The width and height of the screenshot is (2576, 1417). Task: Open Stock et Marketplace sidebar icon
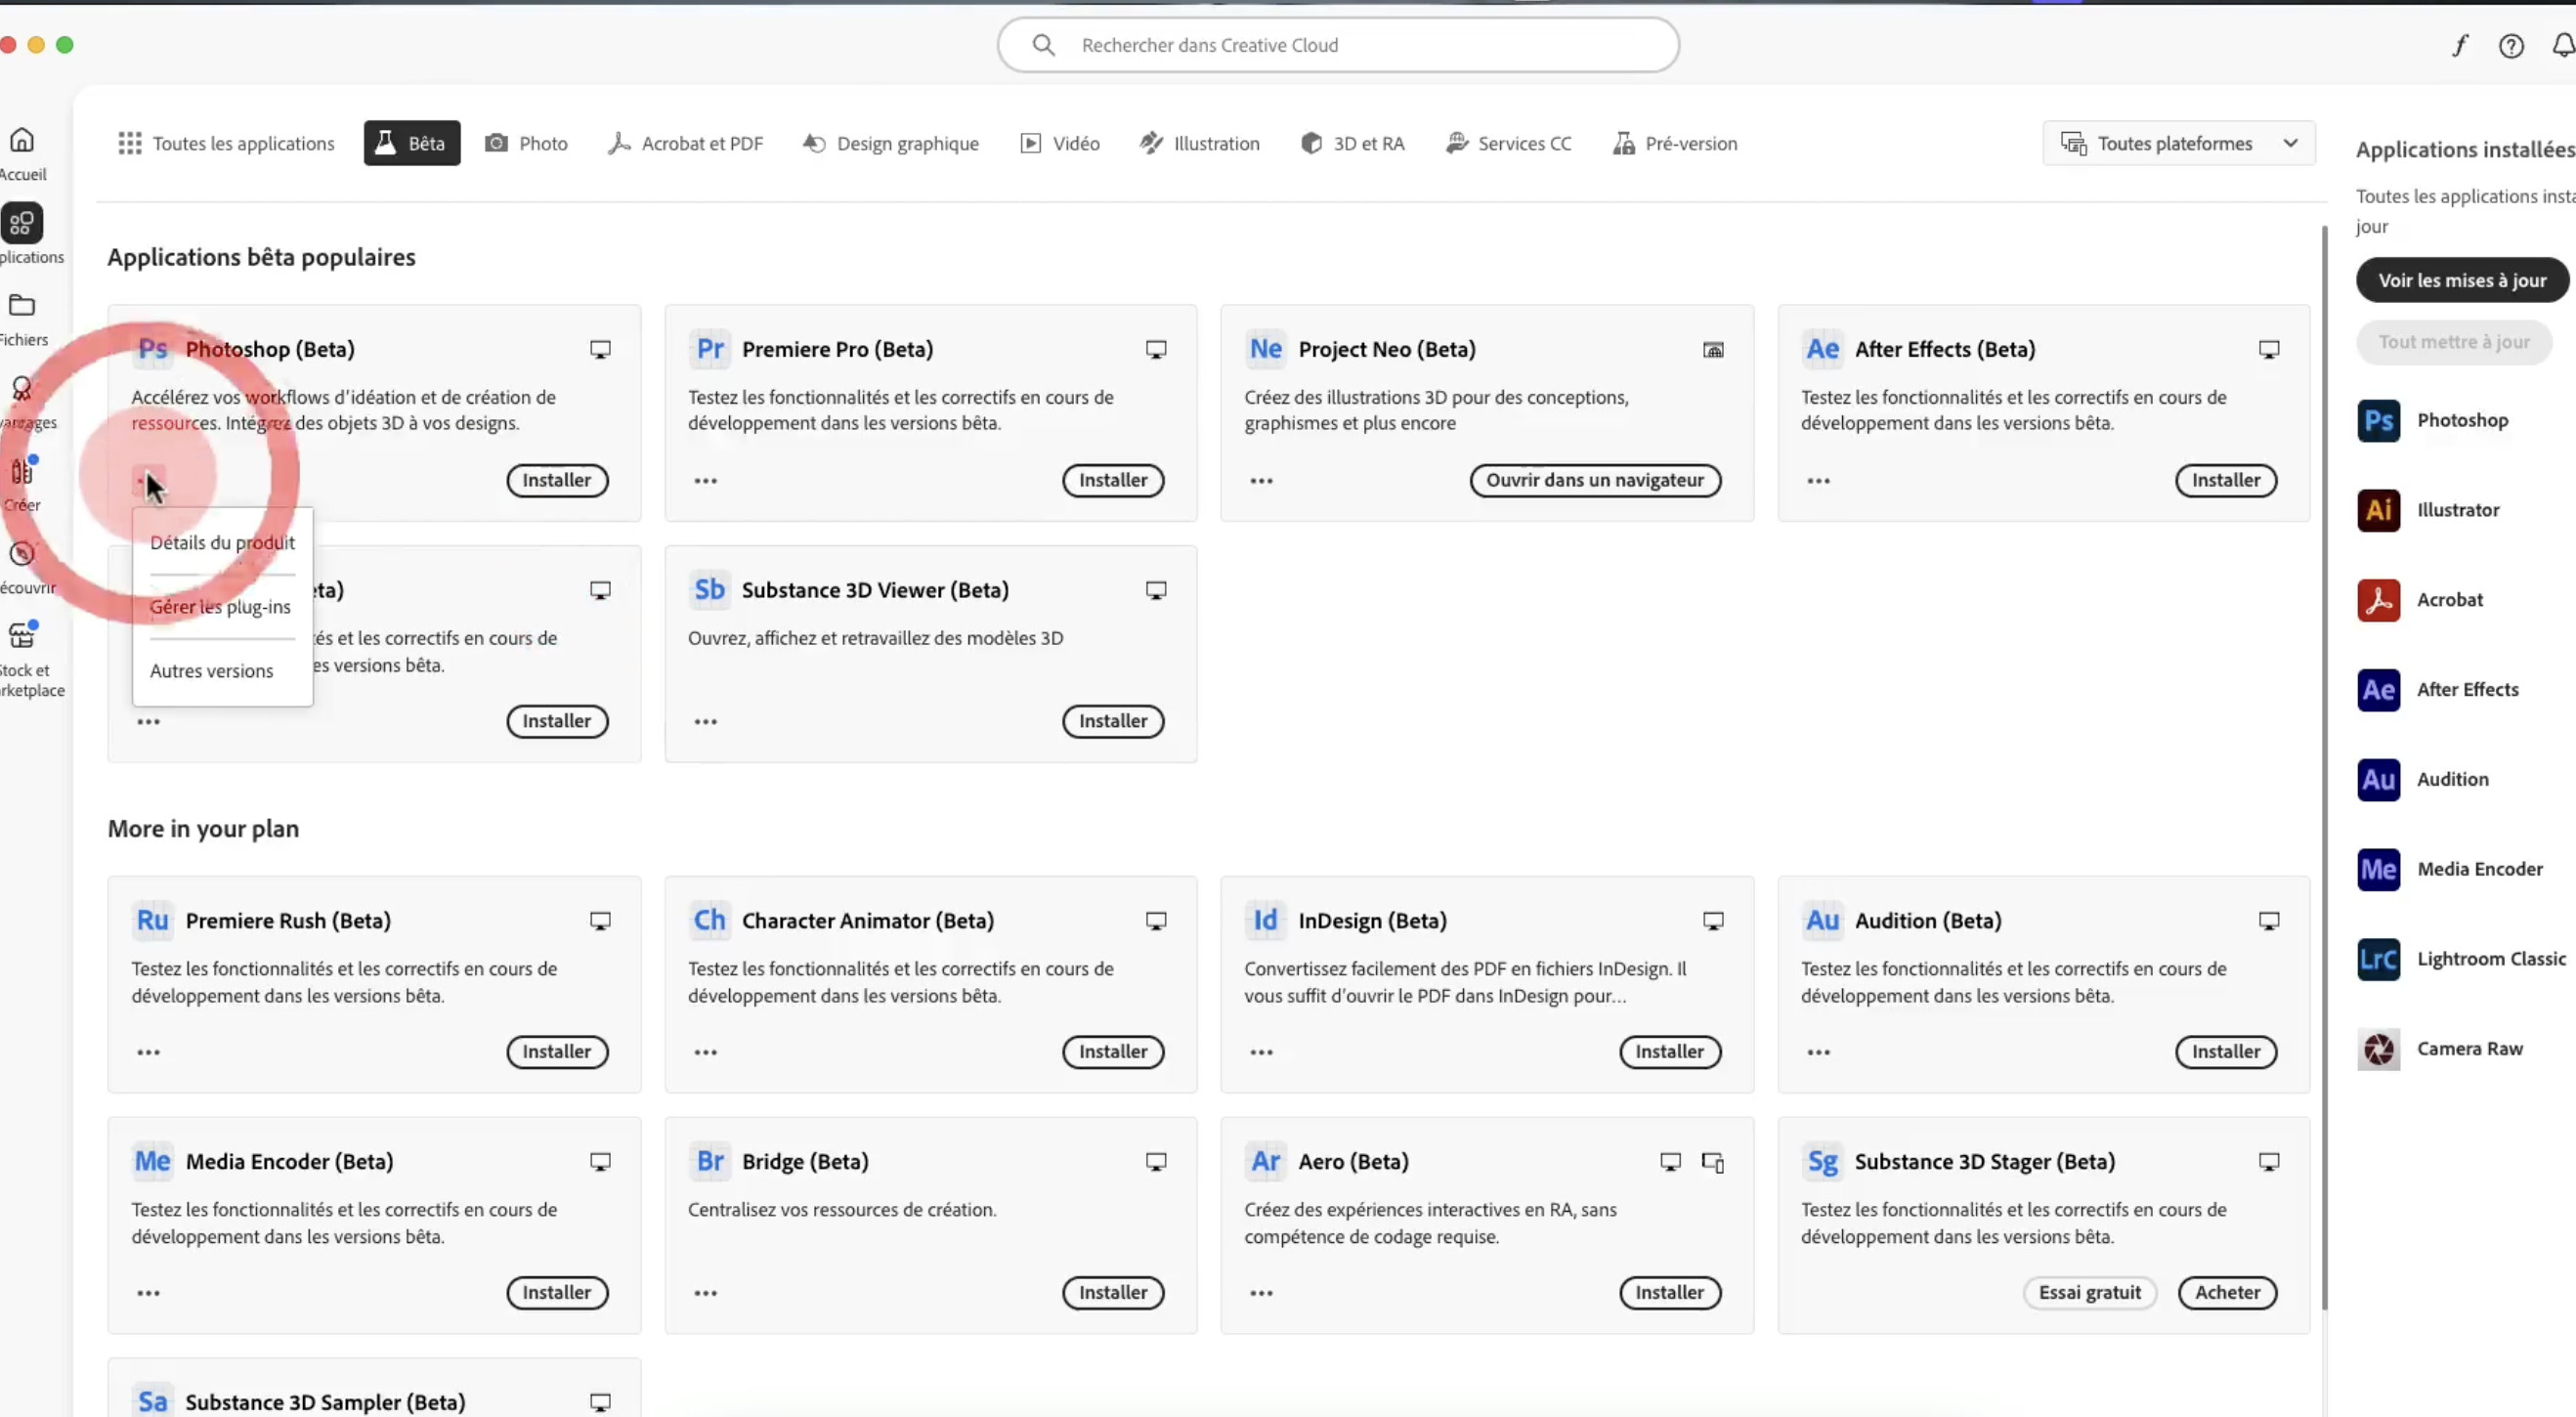(x=22, y=635)
